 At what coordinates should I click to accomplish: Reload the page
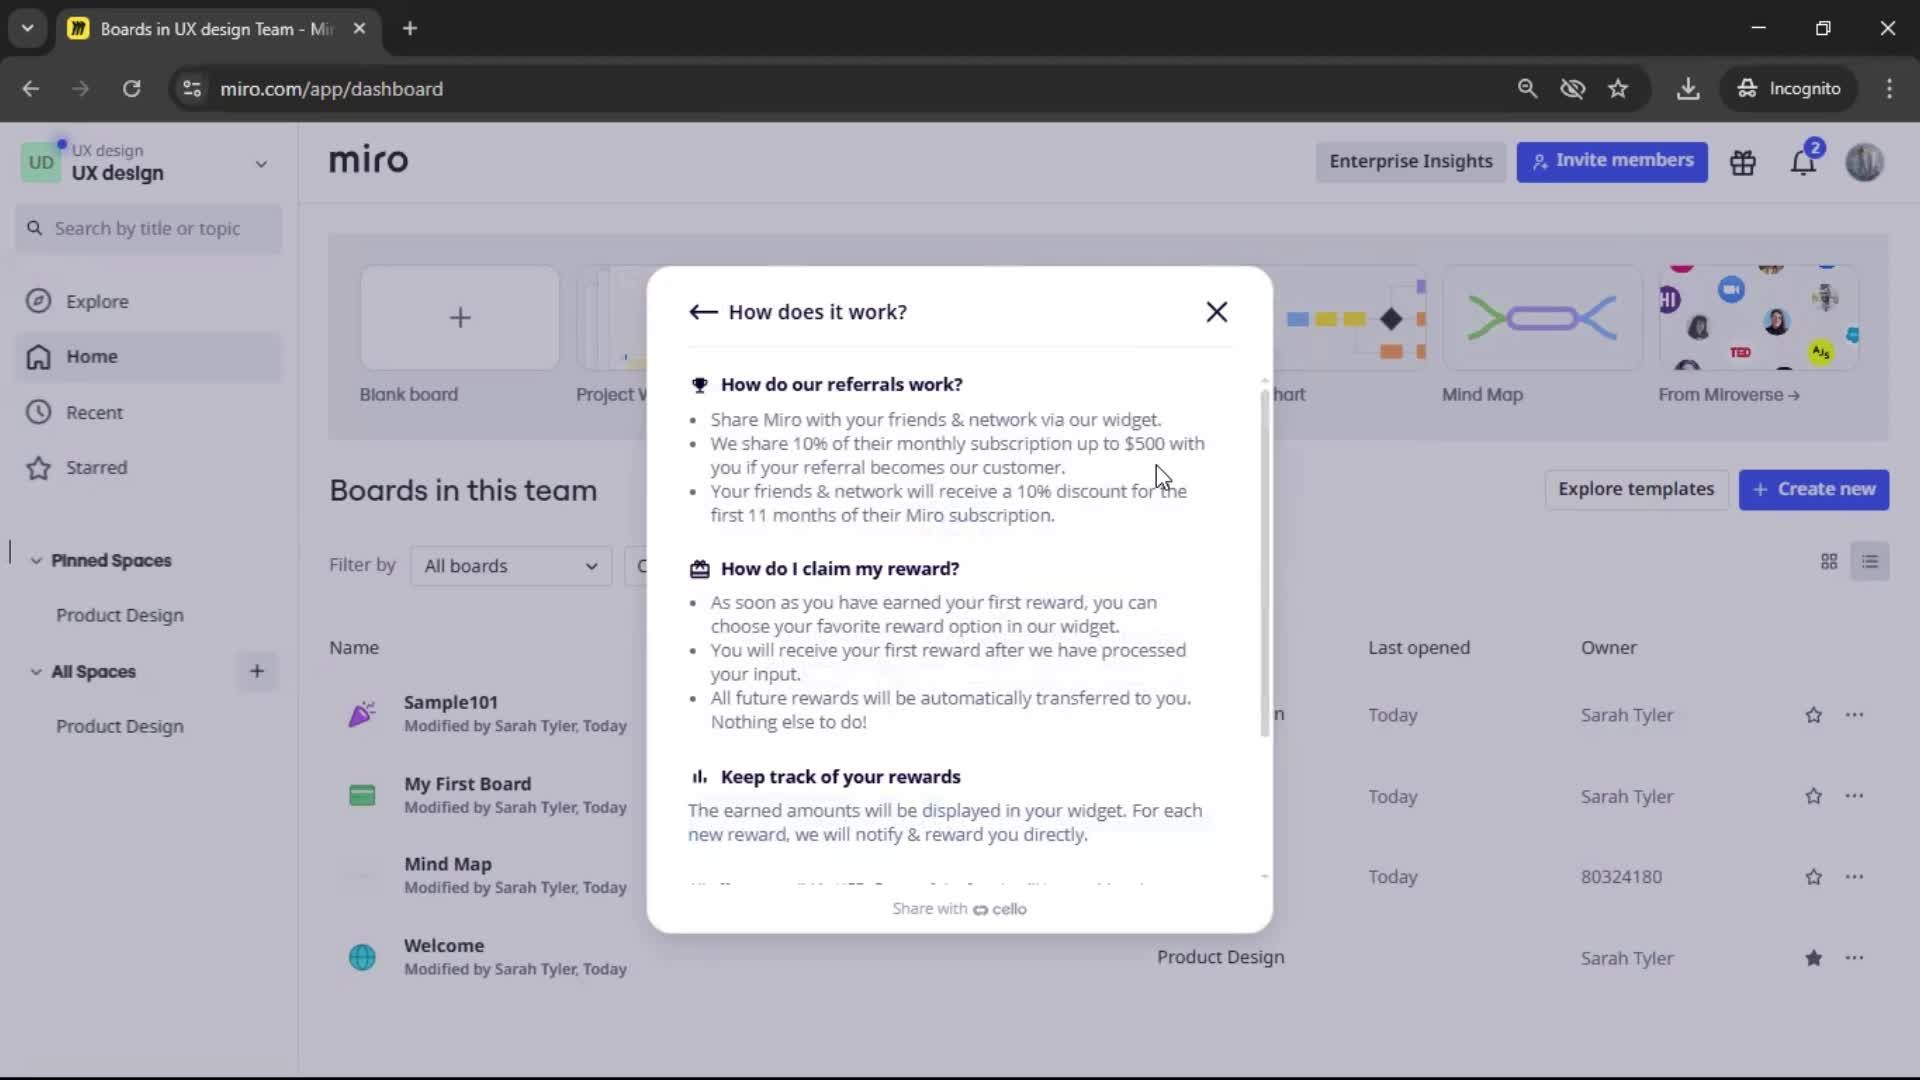[131, 89]
